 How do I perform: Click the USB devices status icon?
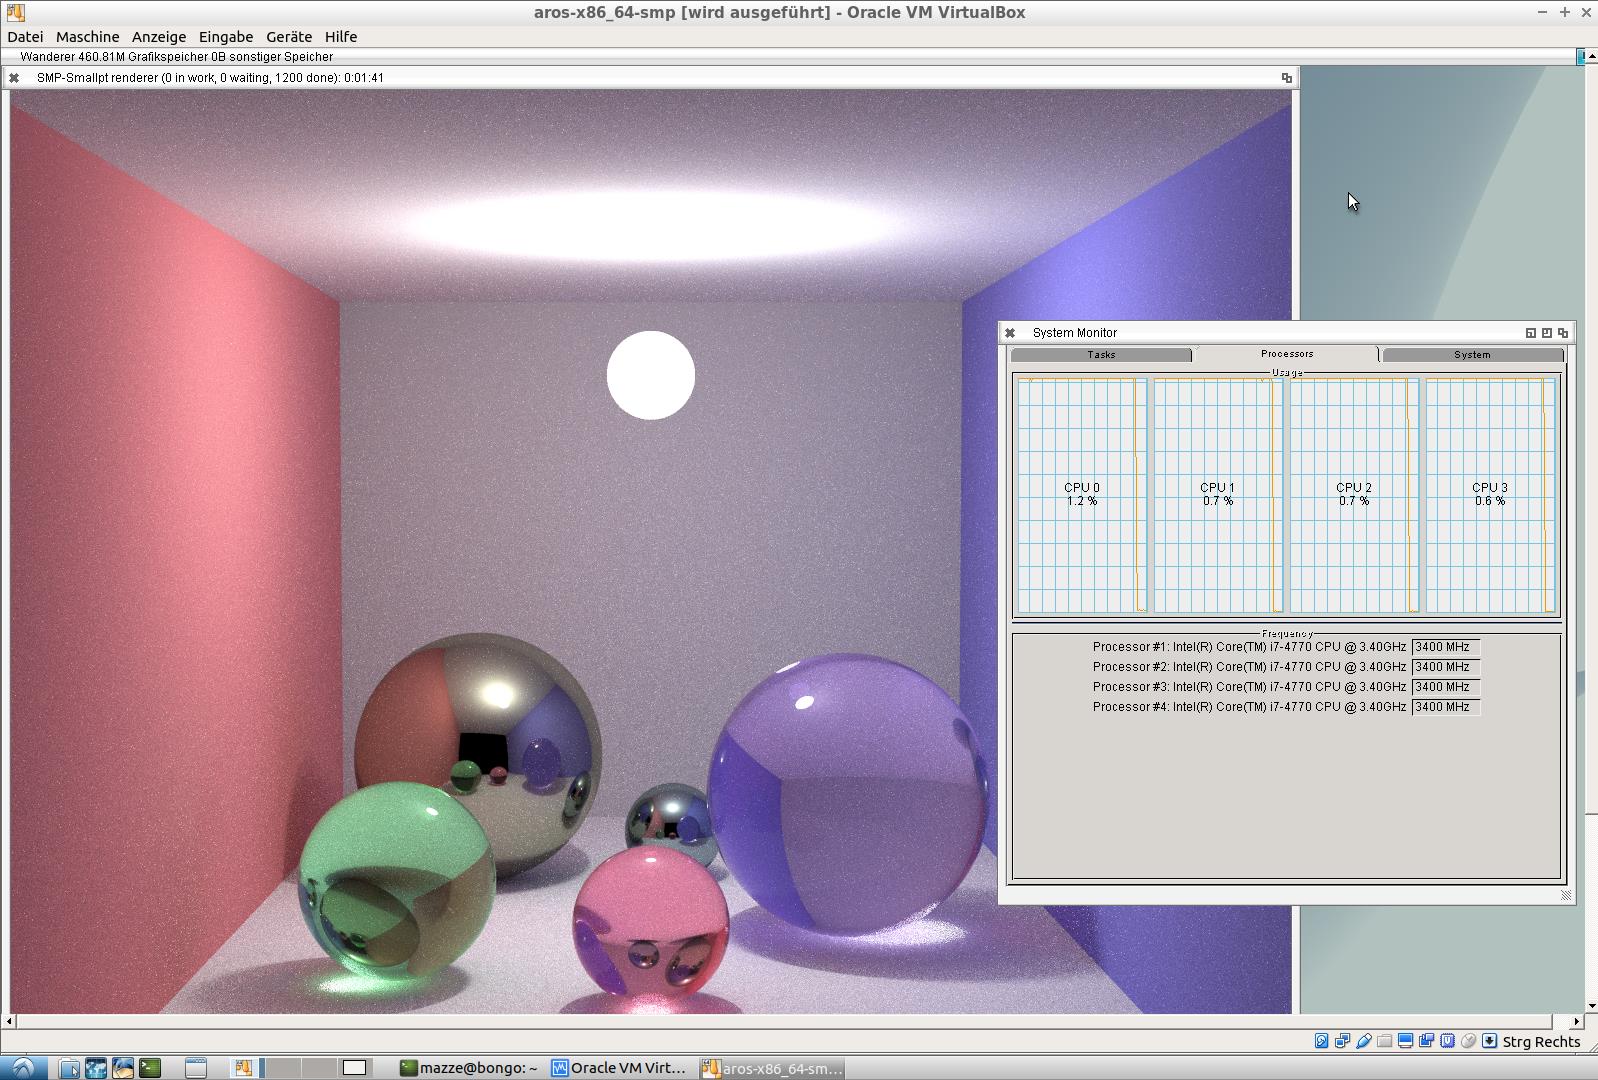[x=1363, y=1041]
